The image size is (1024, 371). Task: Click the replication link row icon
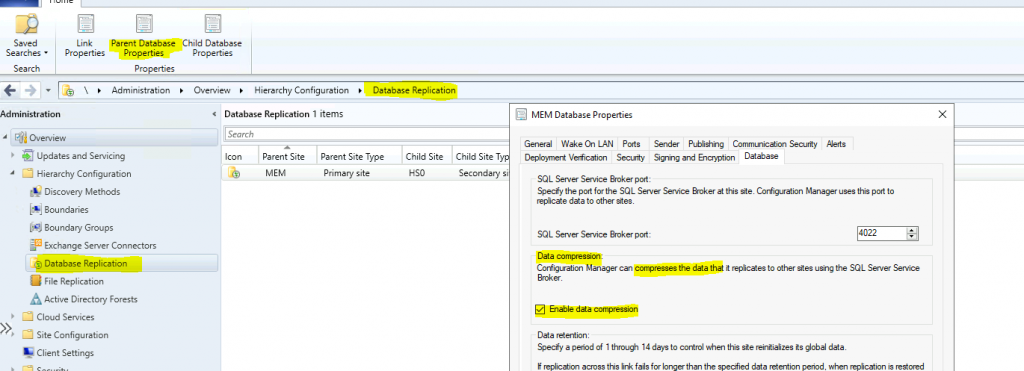click(x=234, y=174)
